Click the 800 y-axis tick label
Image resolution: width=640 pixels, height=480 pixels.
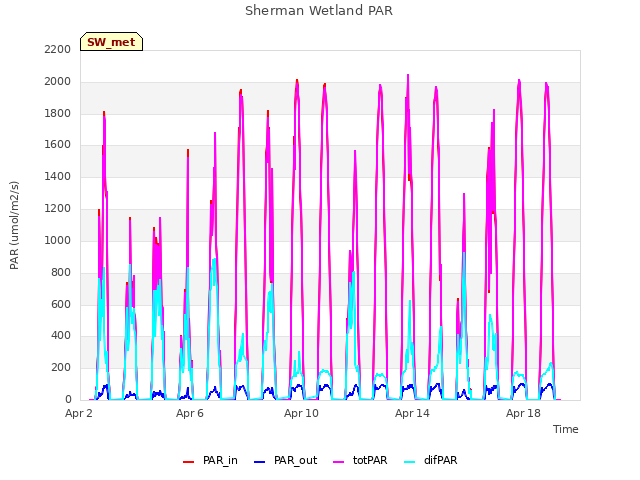pyautogui.click(x=61, y=273)
